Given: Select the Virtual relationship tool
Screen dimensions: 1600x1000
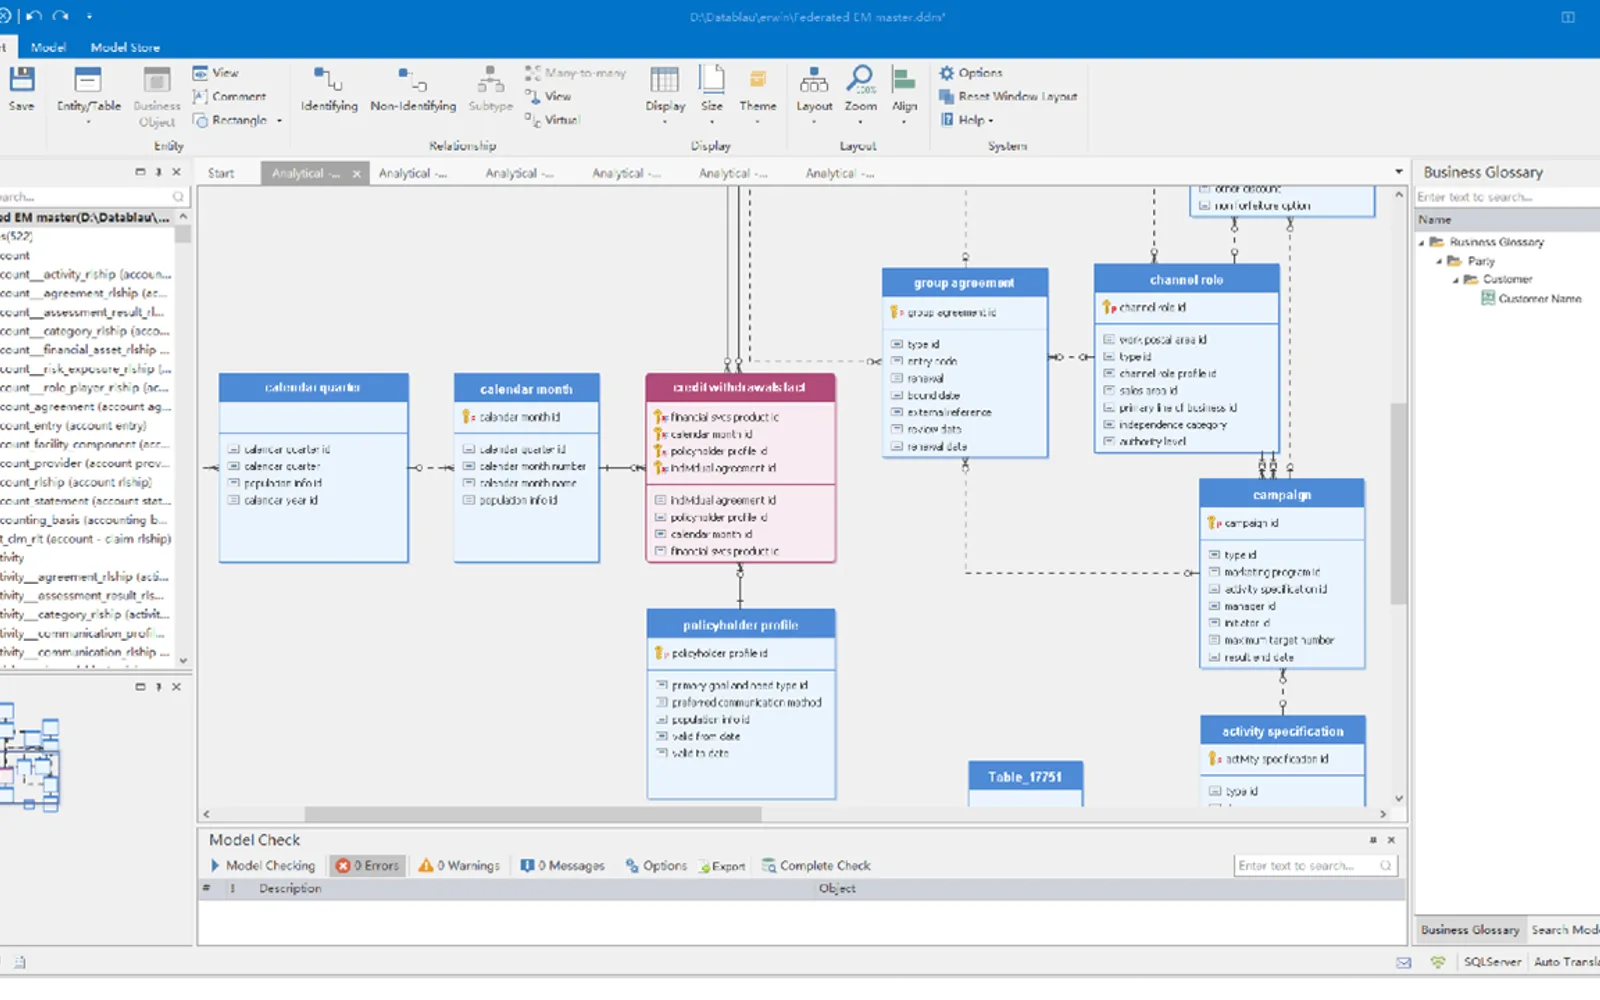Looking at the screenshot, I should (x=553, y=120).
